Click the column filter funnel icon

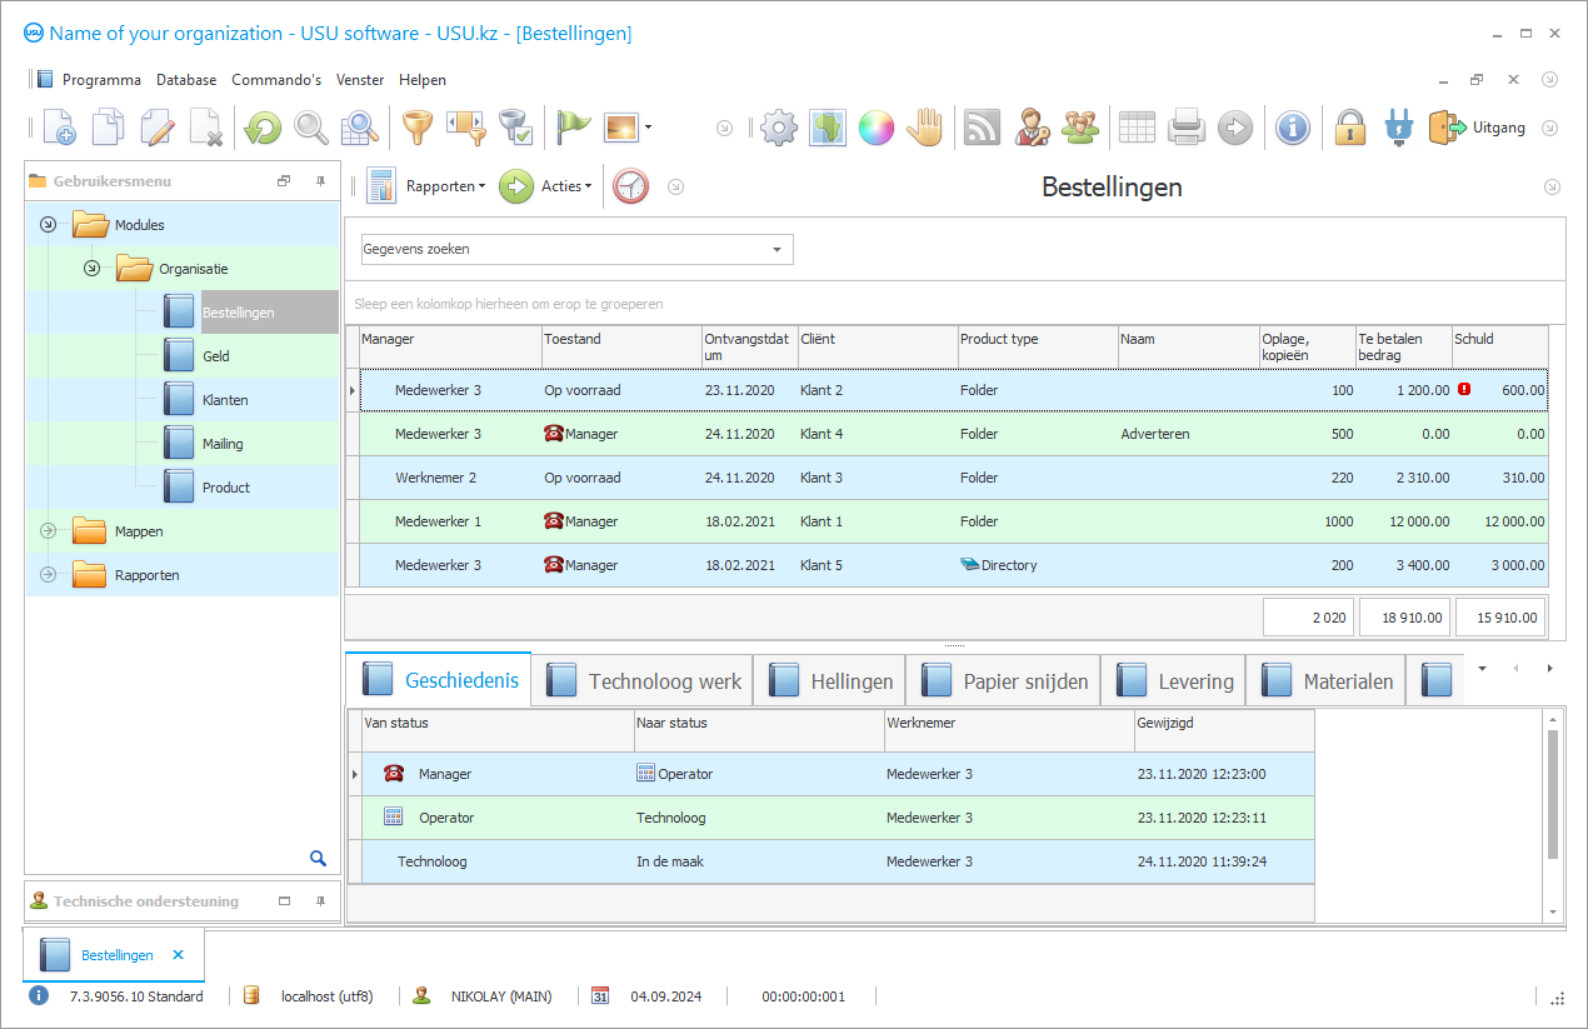point(466,128)
